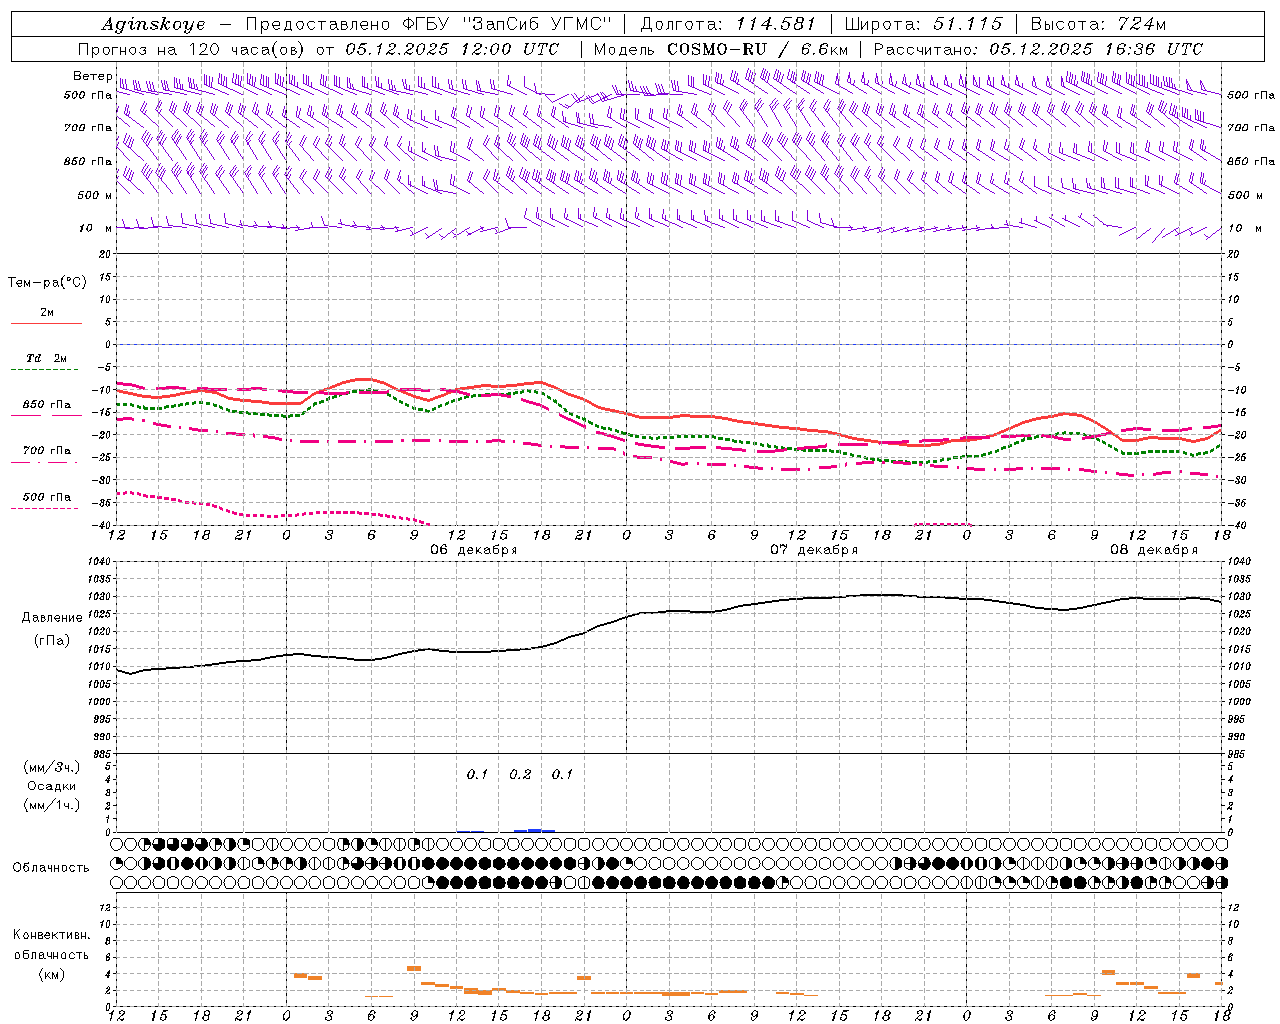The width and height of the screenshot is (1280, 1024).
Task: Click the '2м' temperature legend entry
Action: [x=47, y=312]
